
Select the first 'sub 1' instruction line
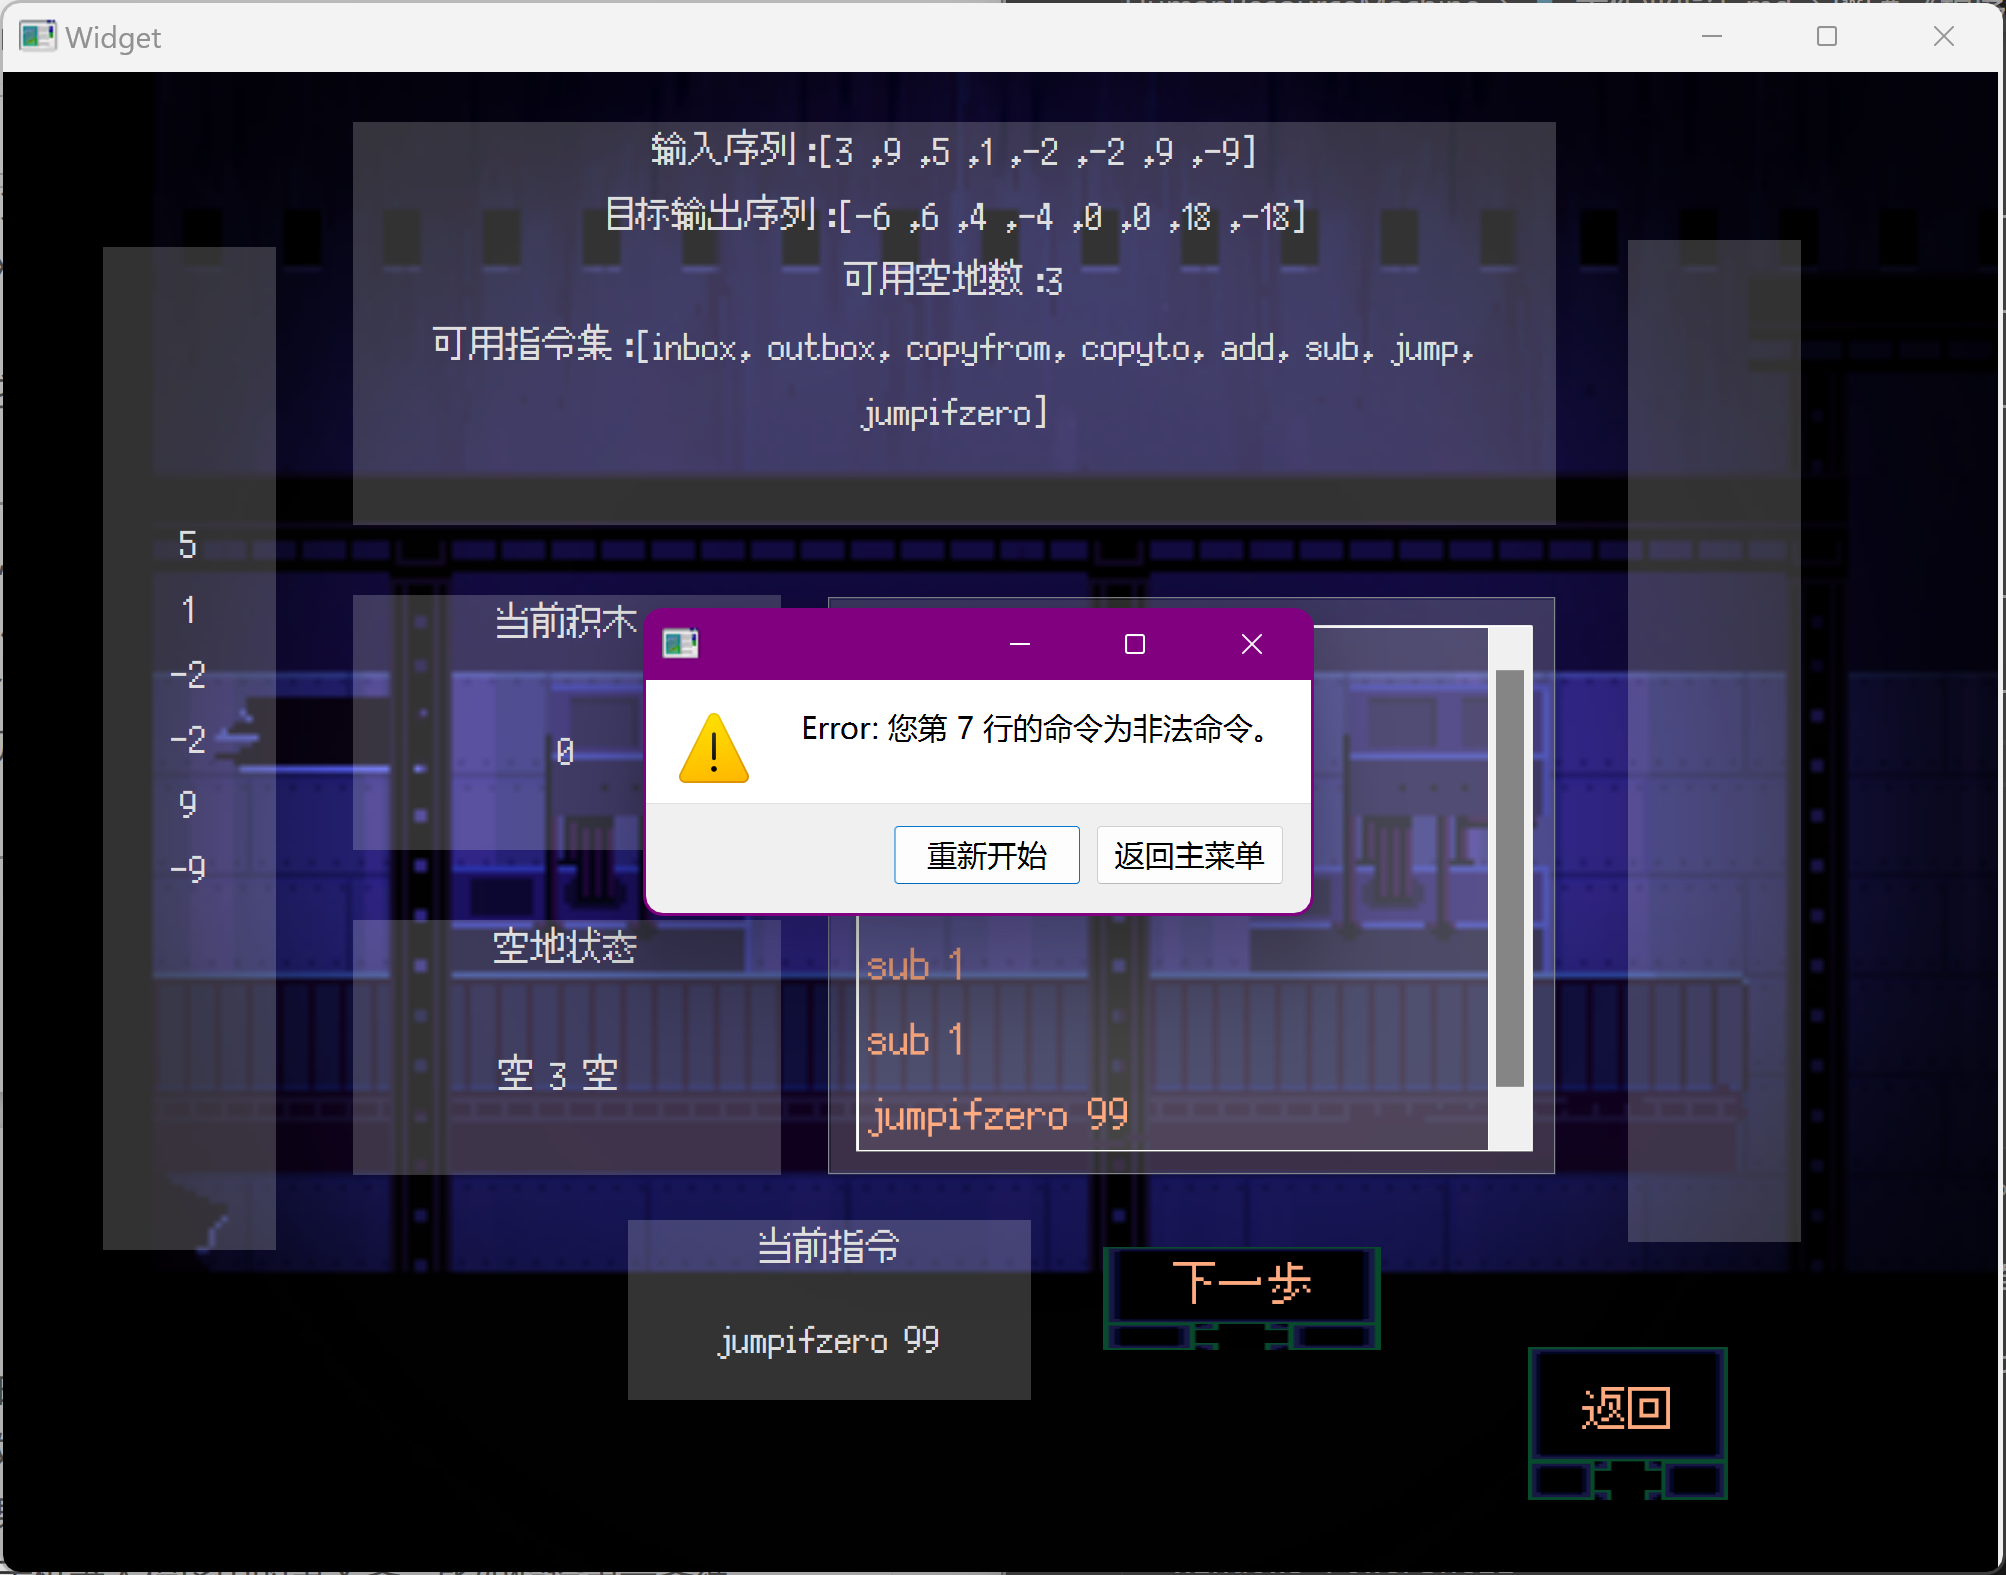coord(914,965)
